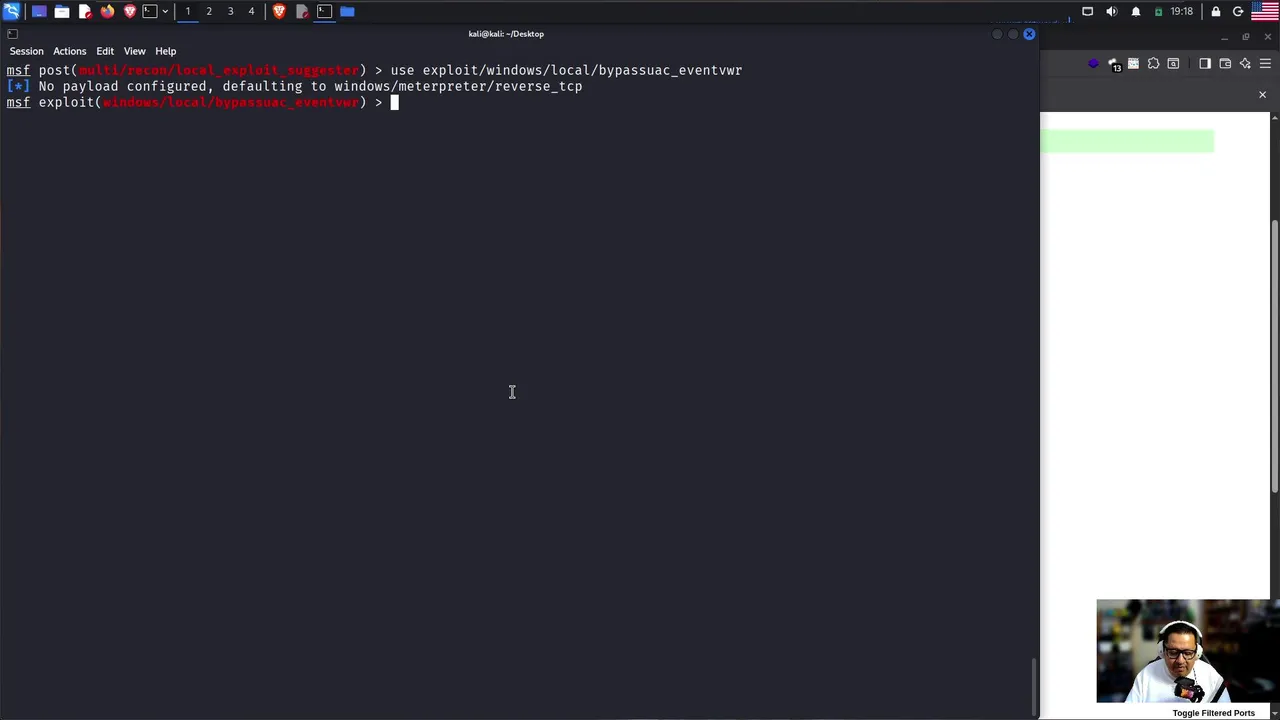Open the notifications bell icon
The width and height of the screenshot is (1280, 720).
pos(1136,11)
